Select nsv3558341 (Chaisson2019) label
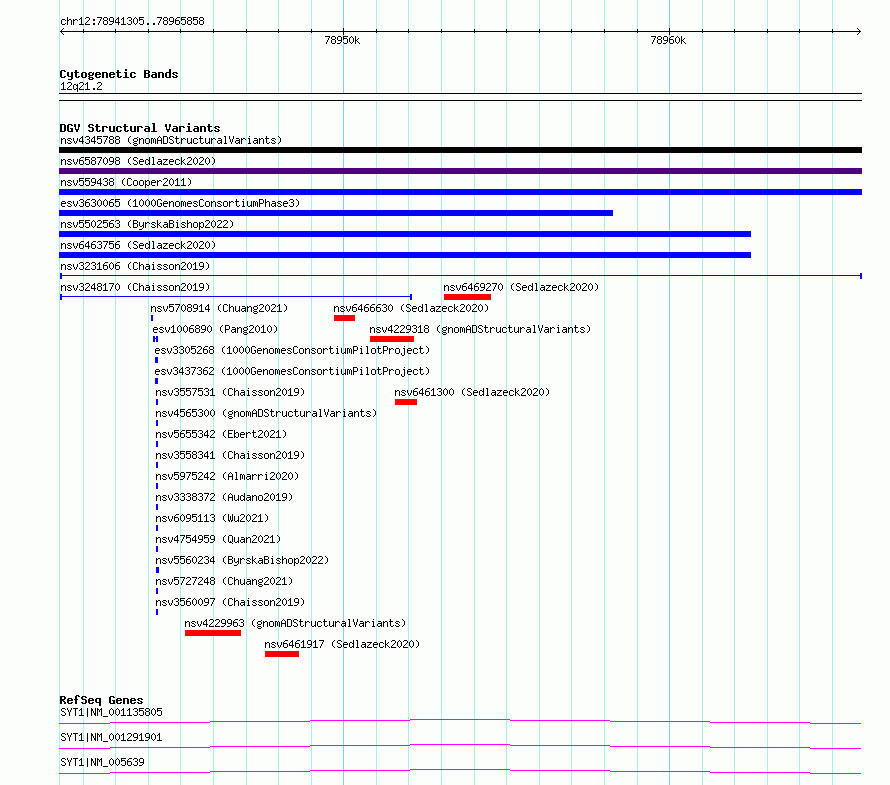Screen dimensions: 890x785 coord(230,455)
